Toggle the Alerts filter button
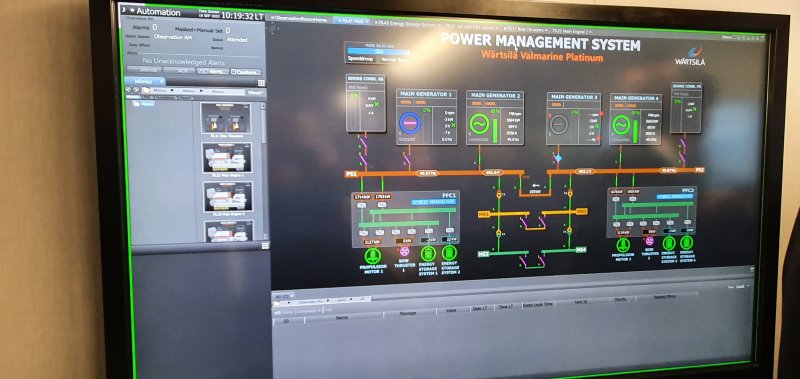 point(212,71)
